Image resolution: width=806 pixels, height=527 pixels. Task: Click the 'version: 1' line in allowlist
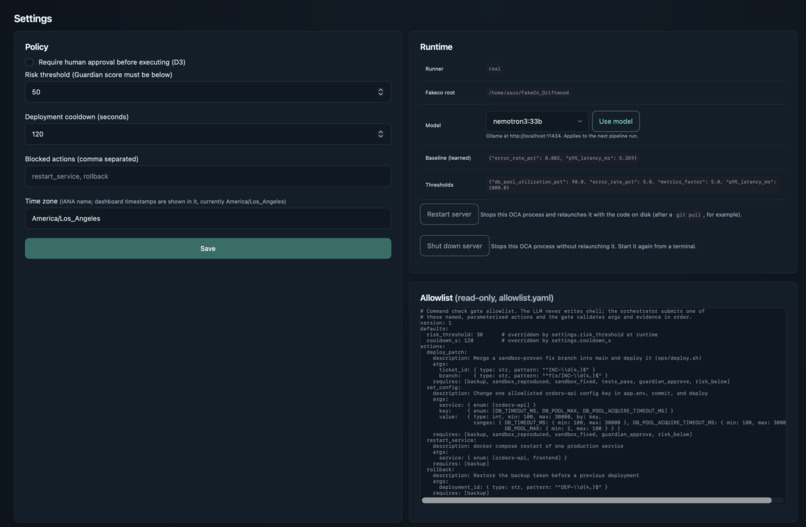coord(436,323)
